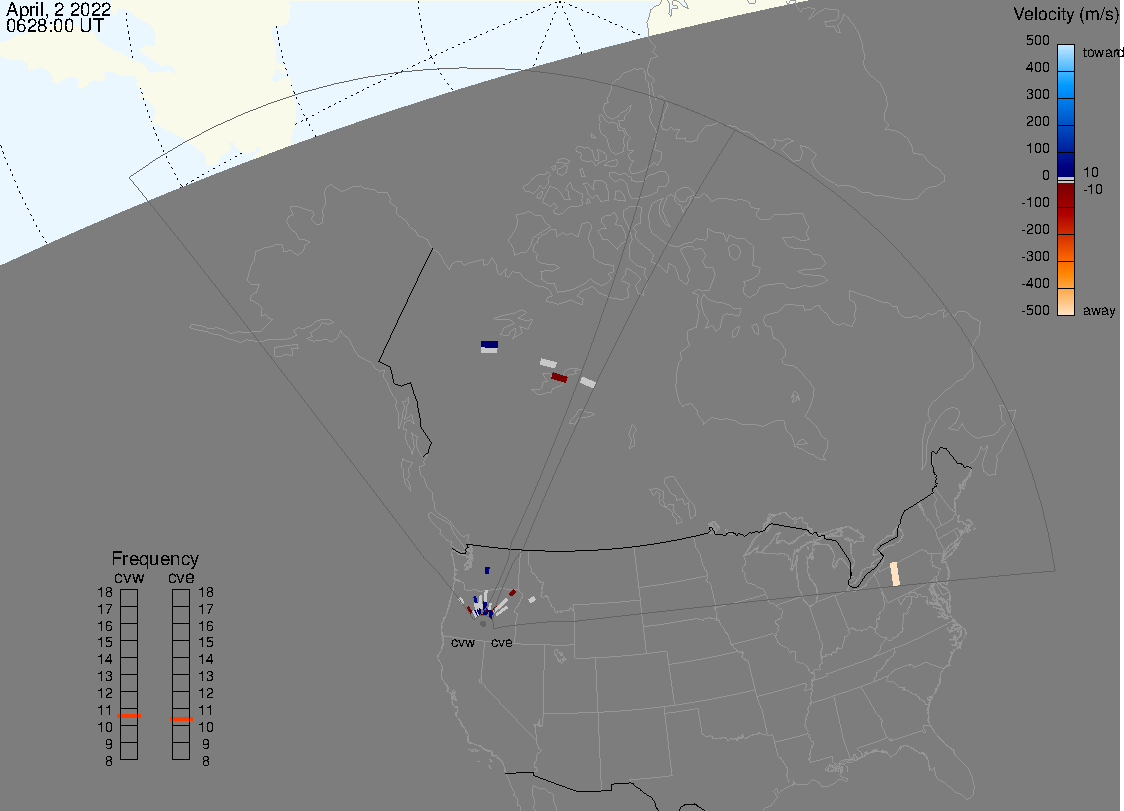Image resolution: width=1124 pixels, height=811 pixels.
Task: Click the "-200" velocity scale label
Action: pyautogui.click(x=1035, y=229)
